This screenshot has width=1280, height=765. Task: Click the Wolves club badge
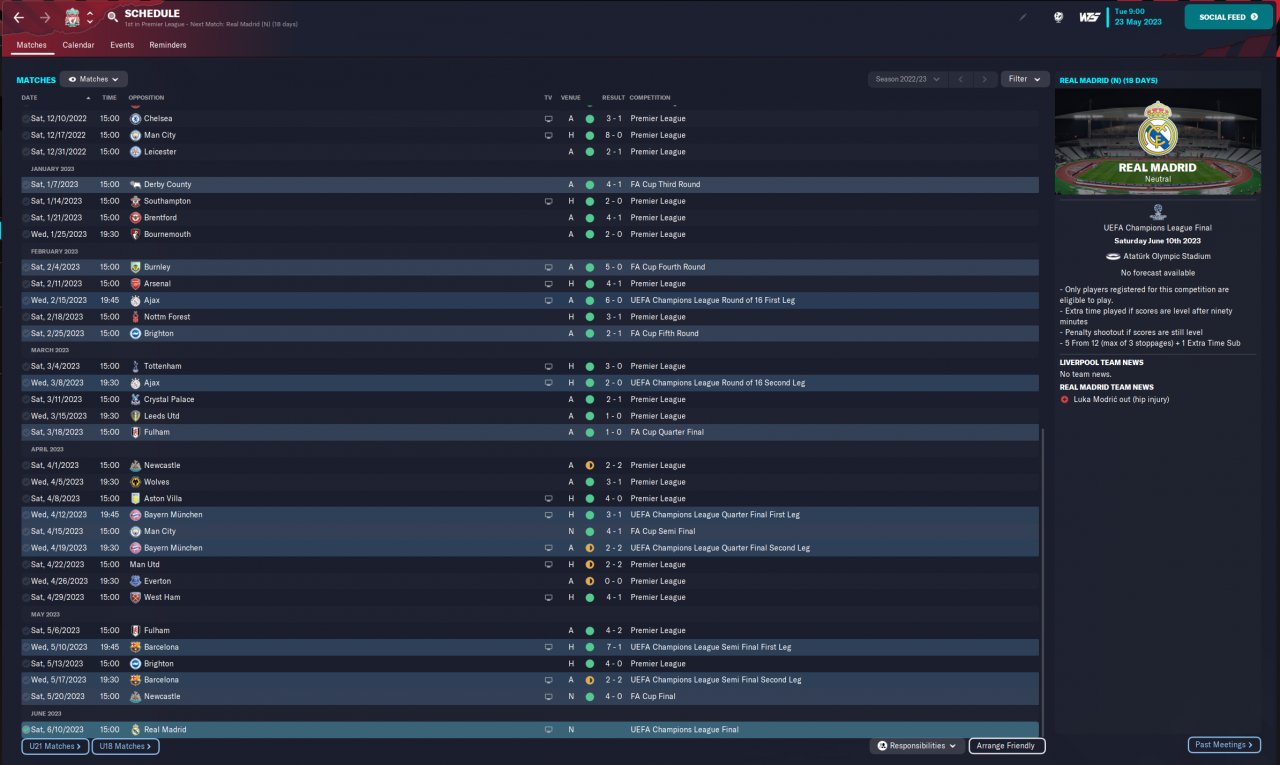(135, 482)
